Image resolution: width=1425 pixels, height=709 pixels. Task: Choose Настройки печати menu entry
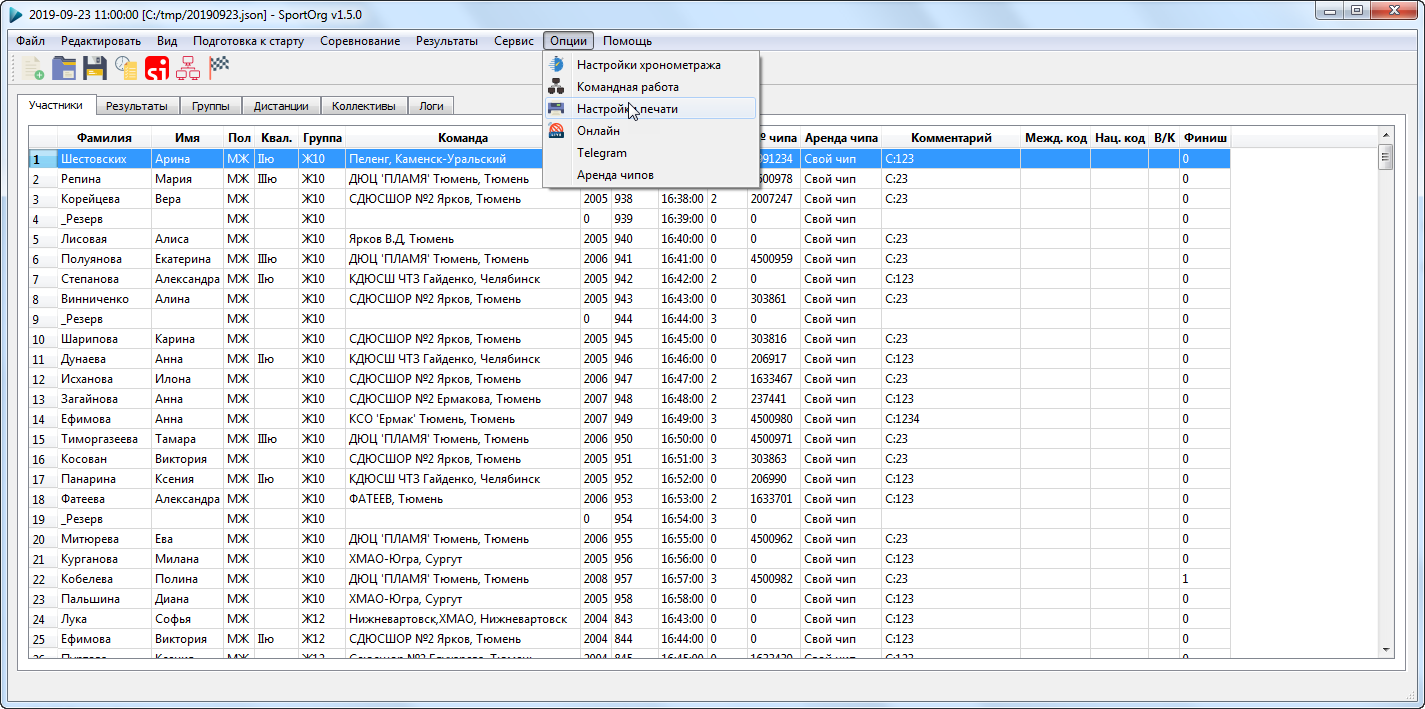pos(651,109)
